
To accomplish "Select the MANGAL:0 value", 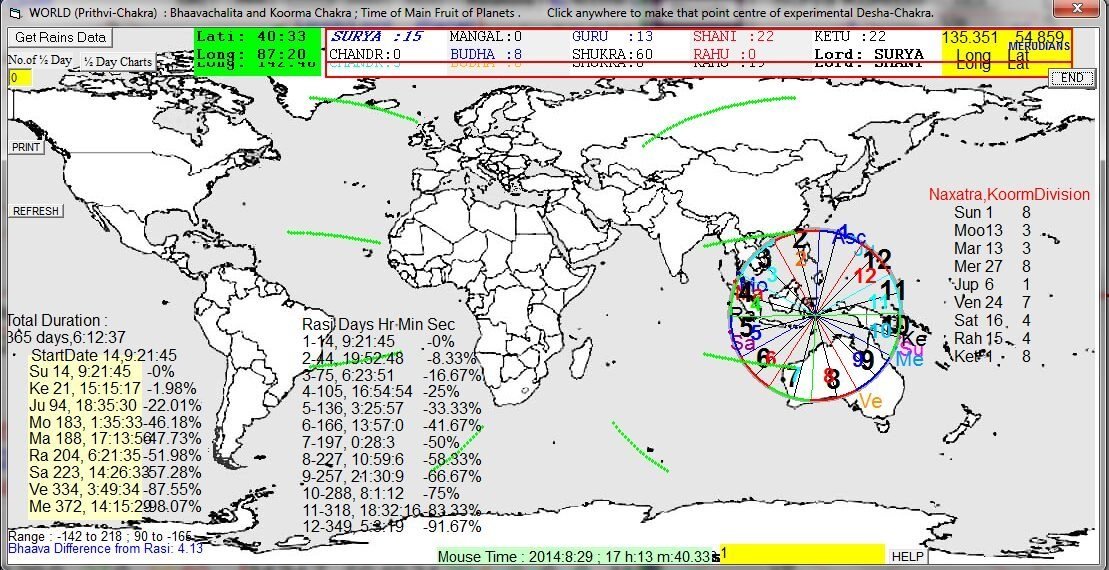I will tap(486, 37).
